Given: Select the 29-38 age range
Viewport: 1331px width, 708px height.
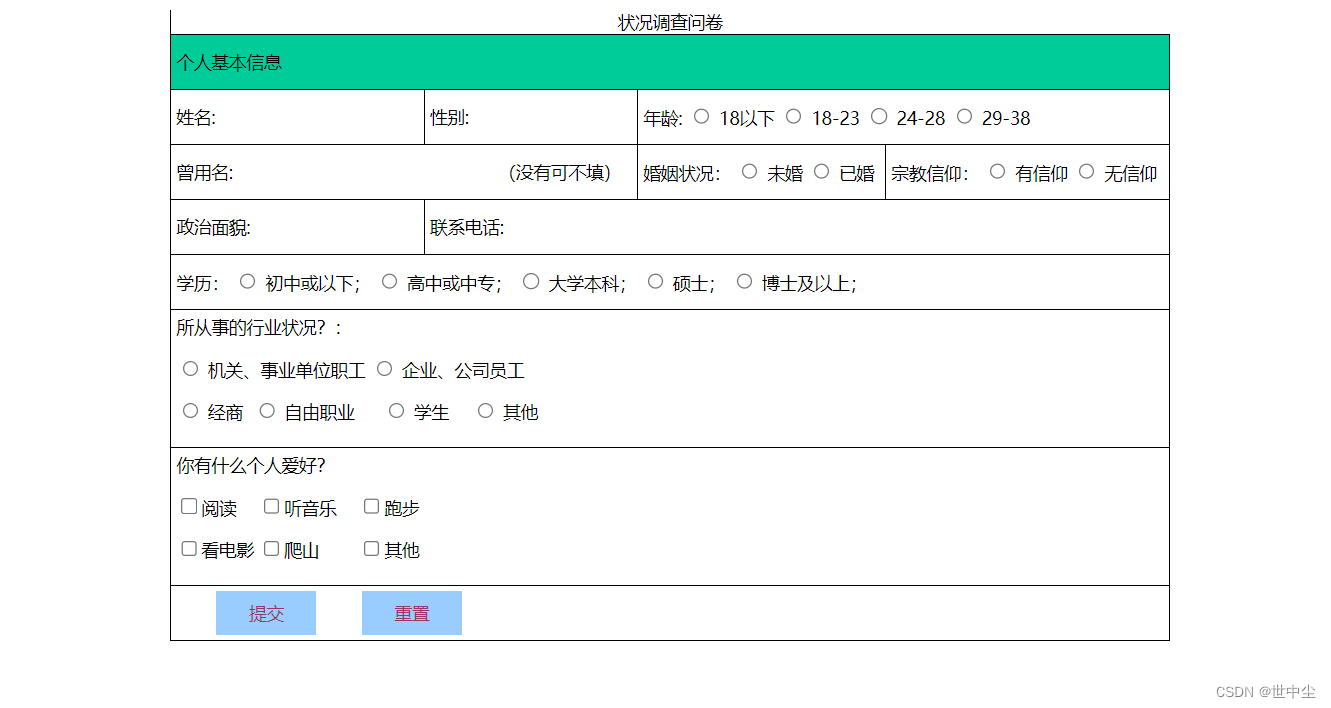Looking at the screenshot, I should tap(964, 116).
